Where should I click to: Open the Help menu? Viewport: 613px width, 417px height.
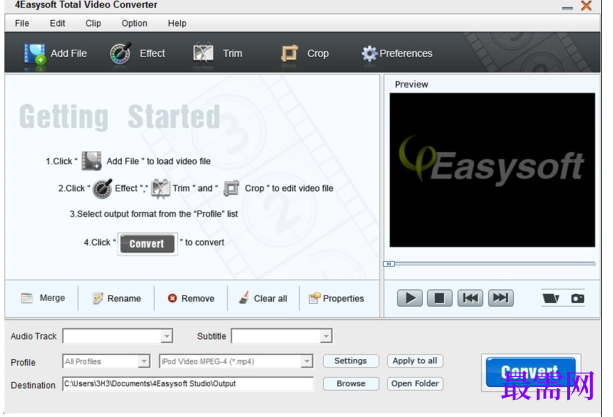(x=177, y=23)
